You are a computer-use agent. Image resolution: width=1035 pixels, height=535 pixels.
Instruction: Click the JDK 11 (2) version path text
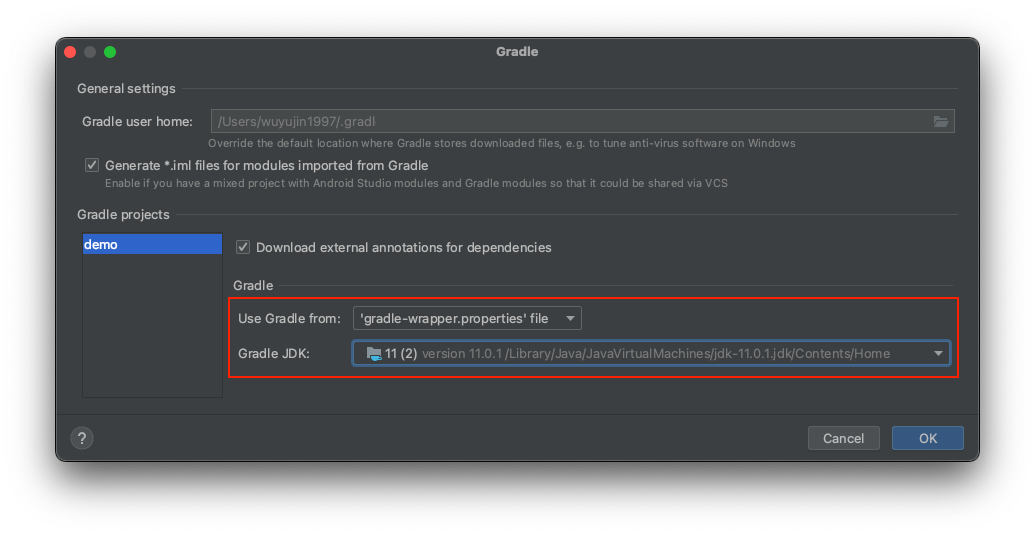pyautogui.click(x=656, y=354)
